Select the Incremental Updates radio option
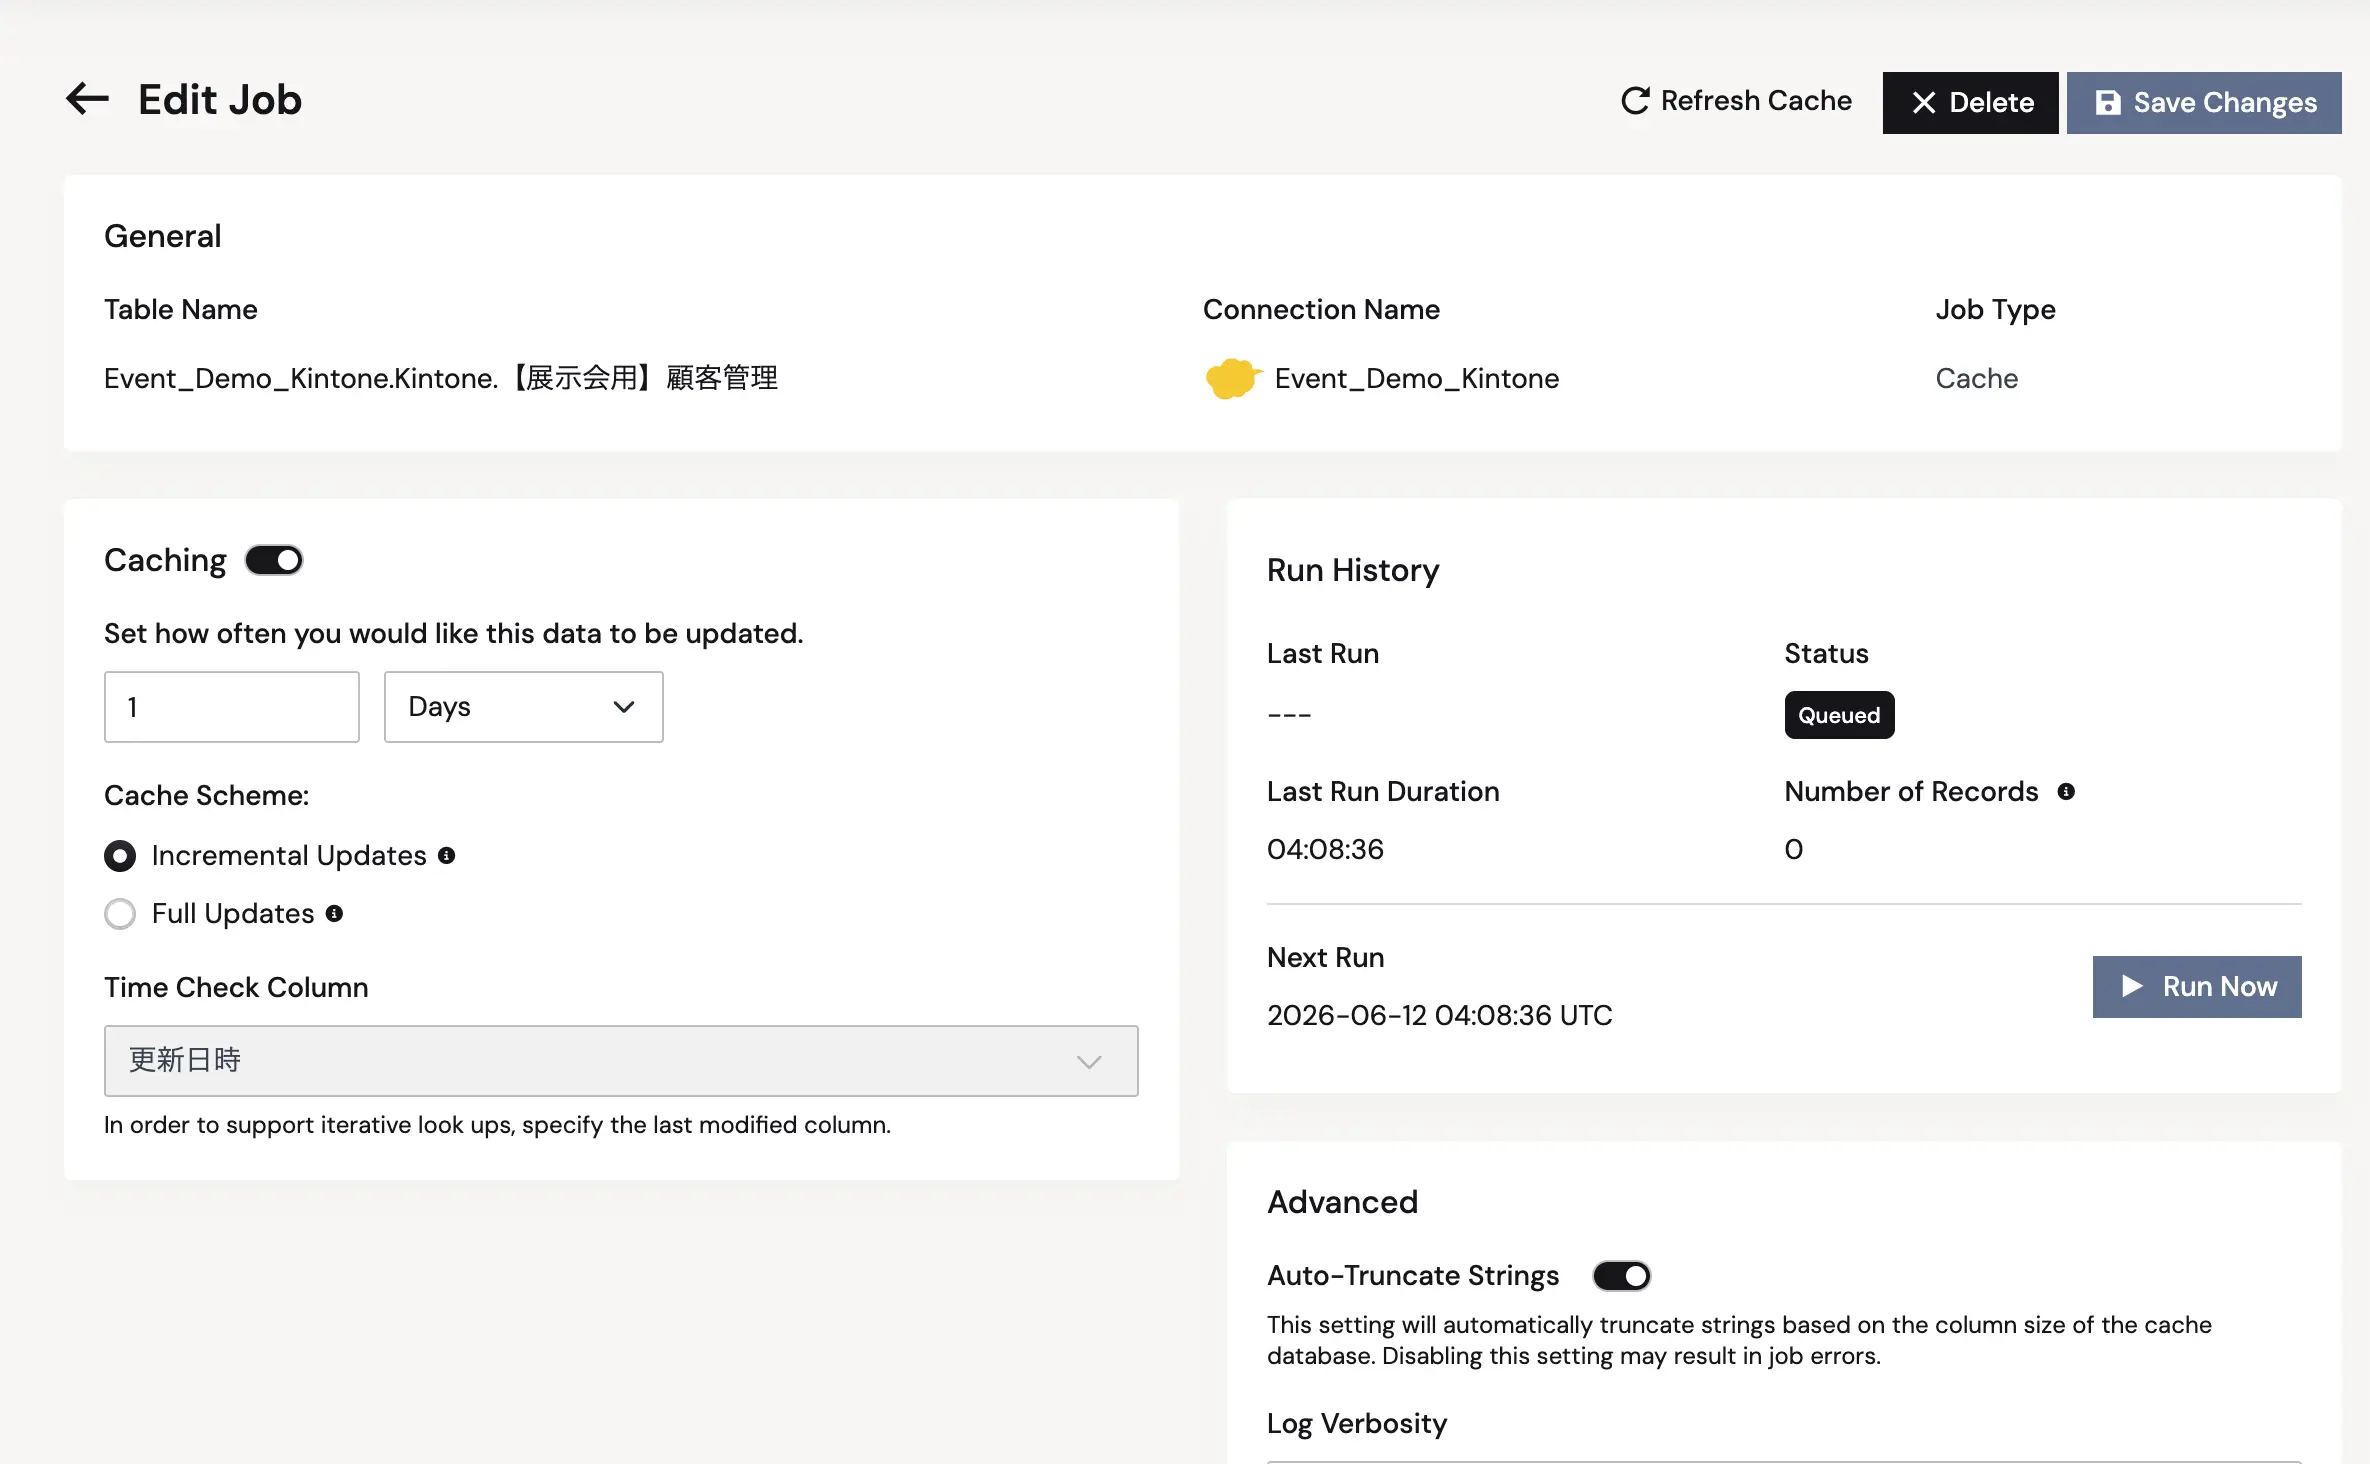This screenshot has height=1464, width=2370. tap(120, 856)
